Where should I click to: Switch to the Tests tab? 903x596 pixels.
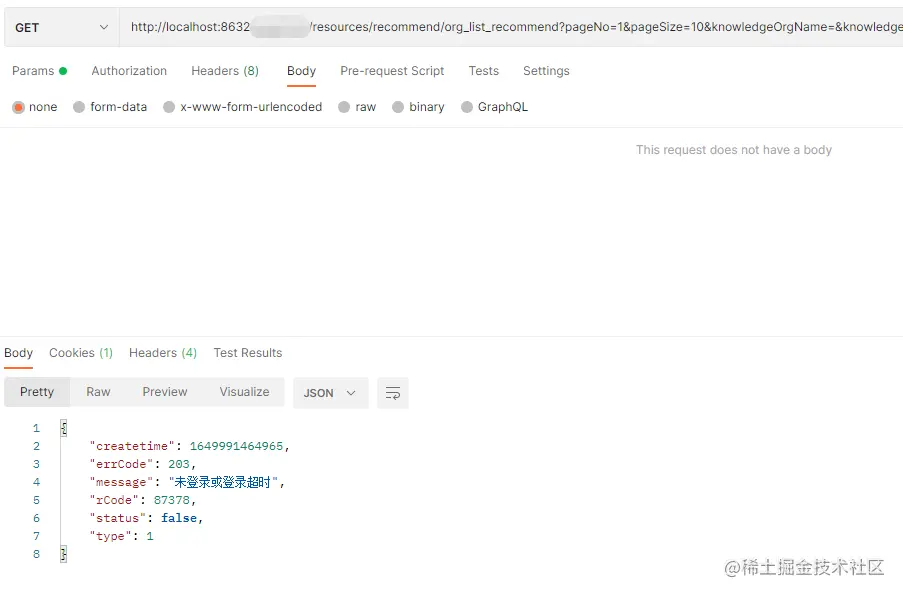point(484,71)
